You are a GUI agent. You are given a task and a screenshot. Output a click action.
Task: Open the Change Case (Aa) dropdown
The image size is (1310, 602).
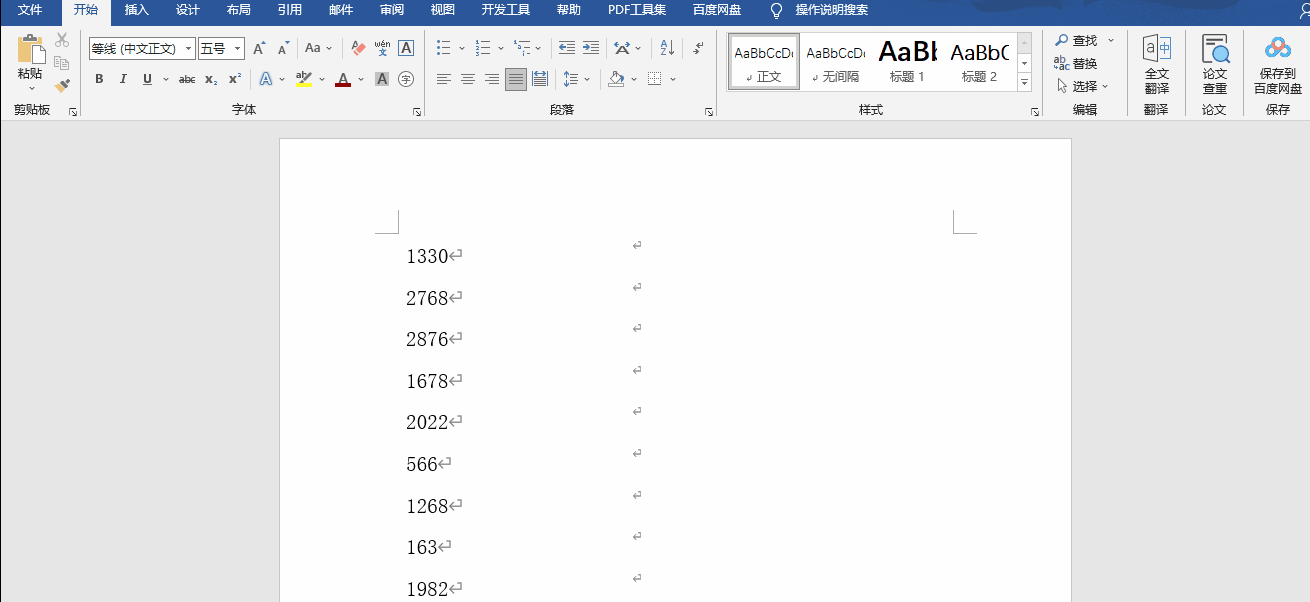318,48
